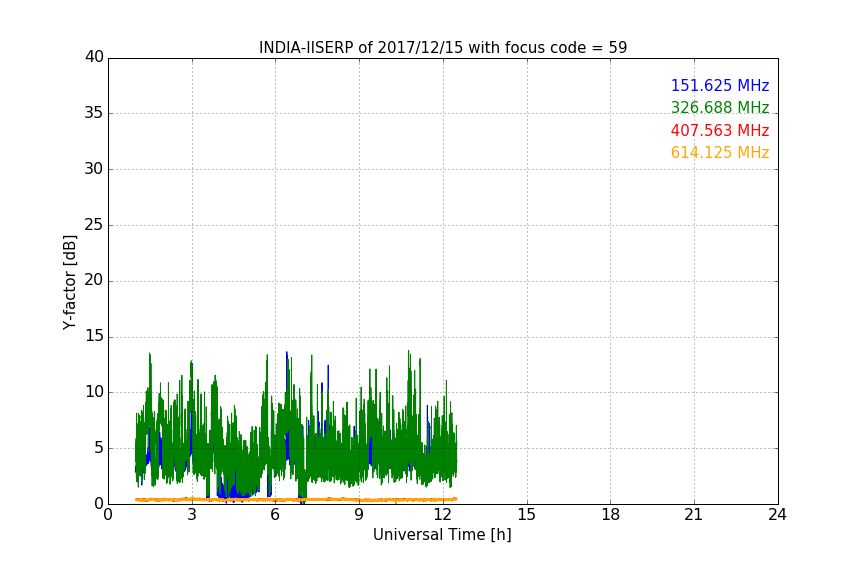Click the y-axis tick label 35
The width and height of the screenshot is (864, 576).
(x=94, y=113)
